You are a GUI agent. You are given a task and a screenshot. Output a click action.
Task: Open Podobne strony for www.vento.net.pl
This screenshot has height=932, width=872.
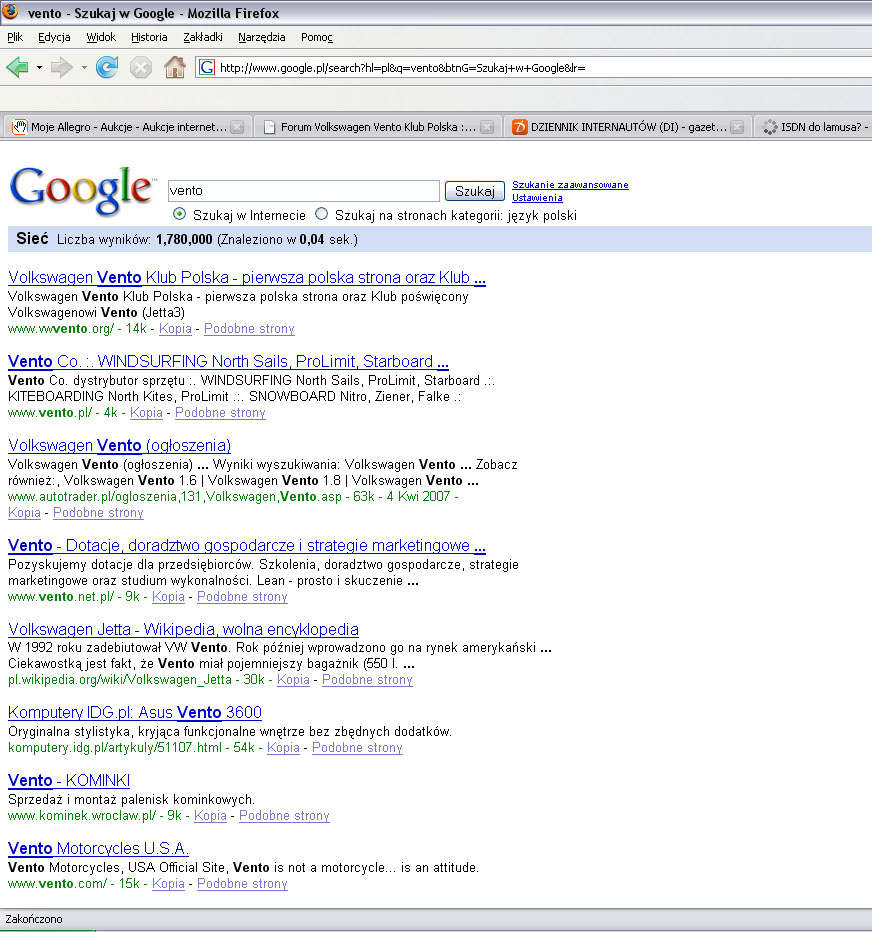(242, 597)
